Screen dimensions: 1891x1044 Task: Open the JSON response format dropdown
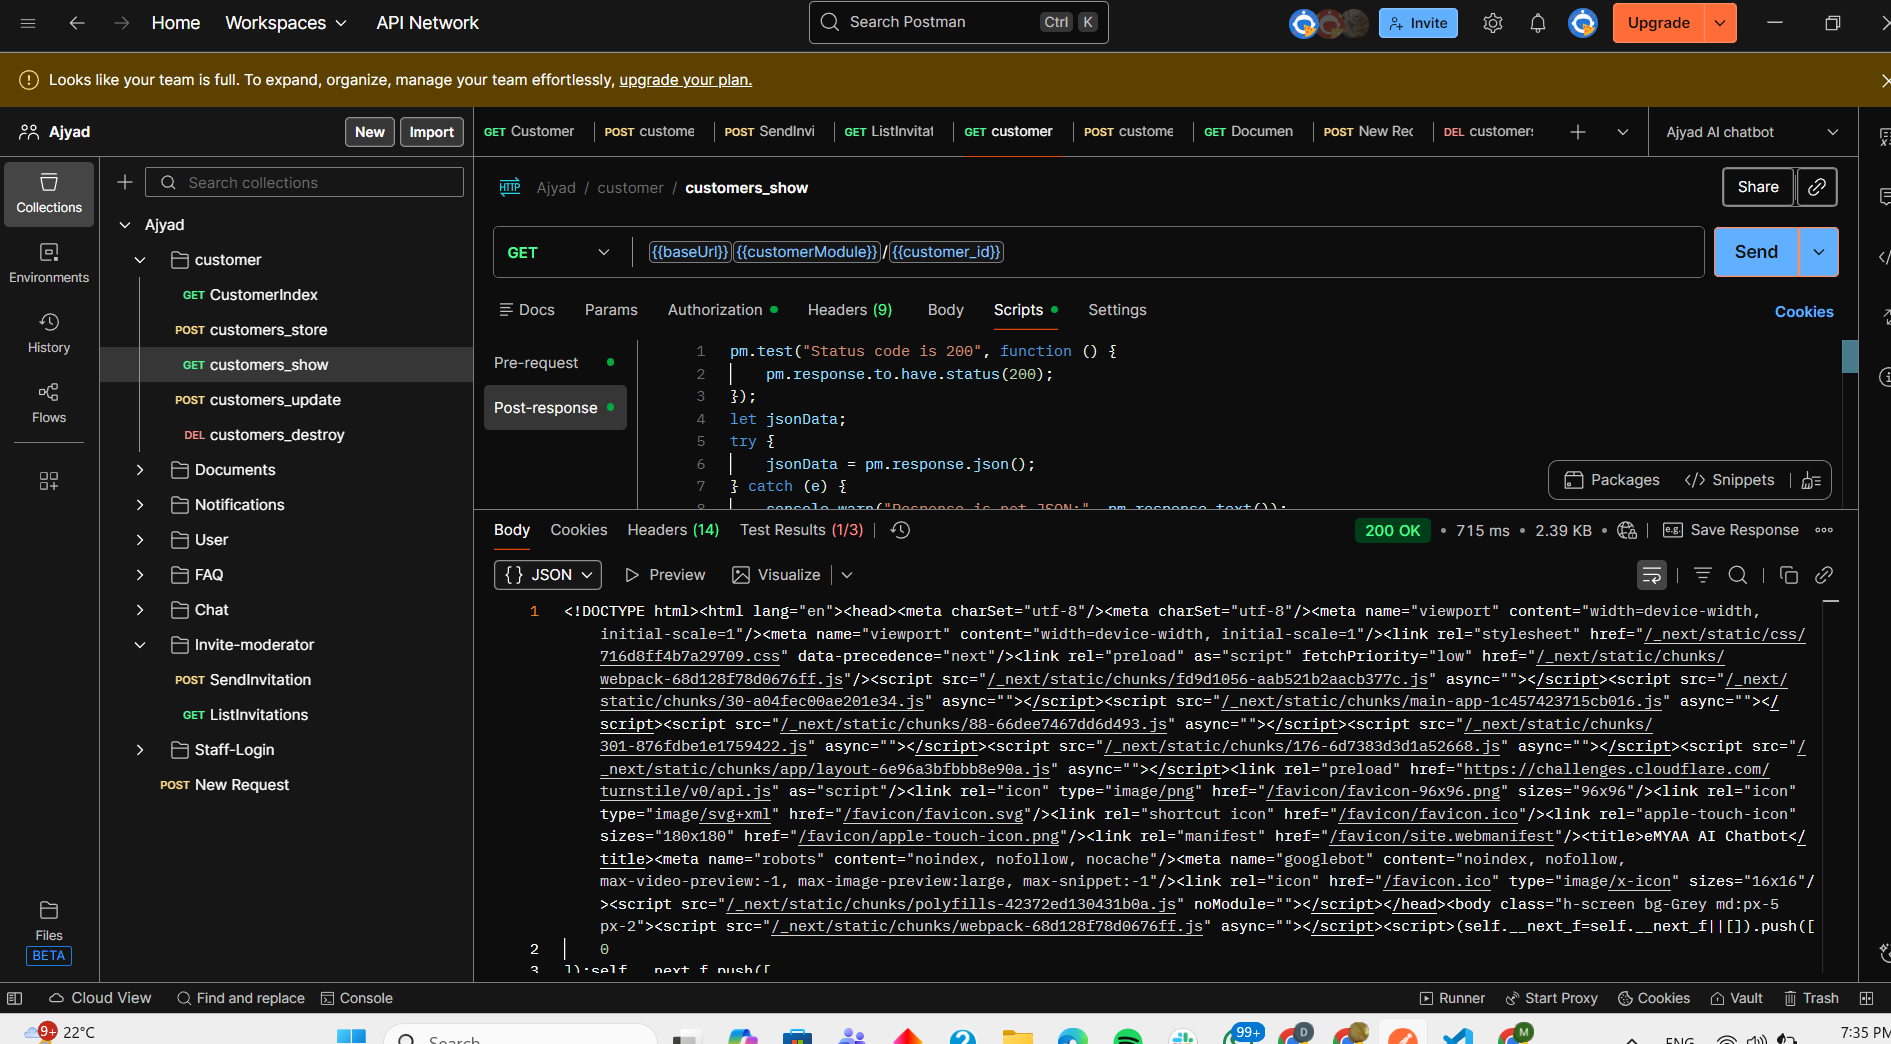coord(548,575)
